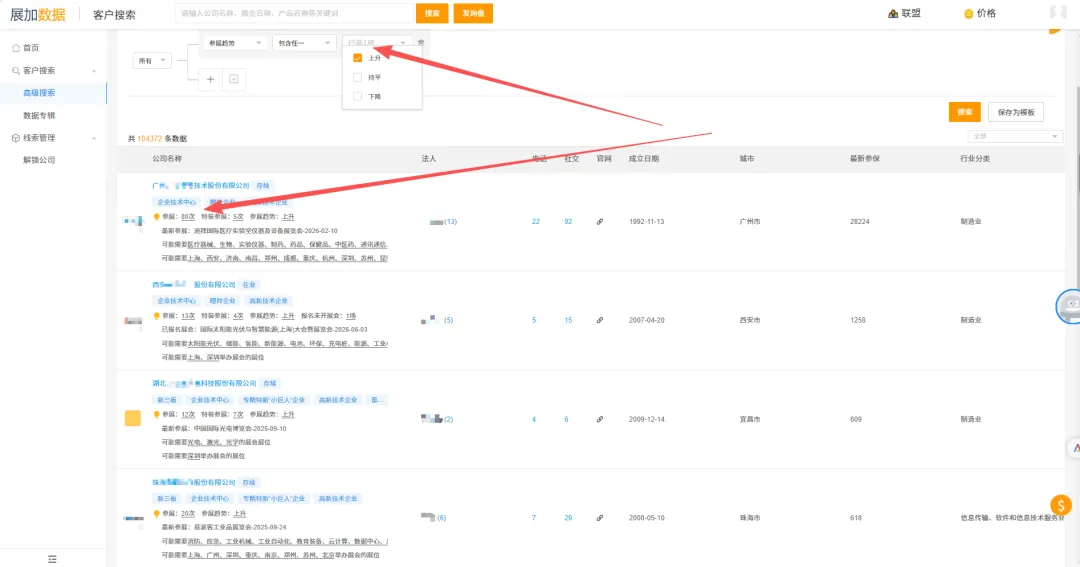Image resolution: width=1080 pixels, height=567 pixels.
Task: Click phone count 22
Action: (x=536, y=222)
